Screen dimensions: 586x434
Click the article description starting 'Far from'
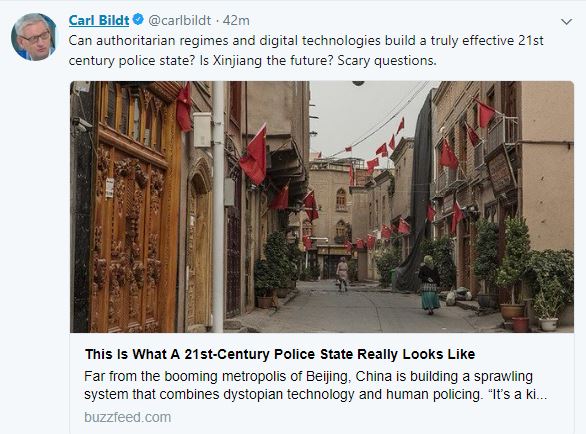(315, 385)
